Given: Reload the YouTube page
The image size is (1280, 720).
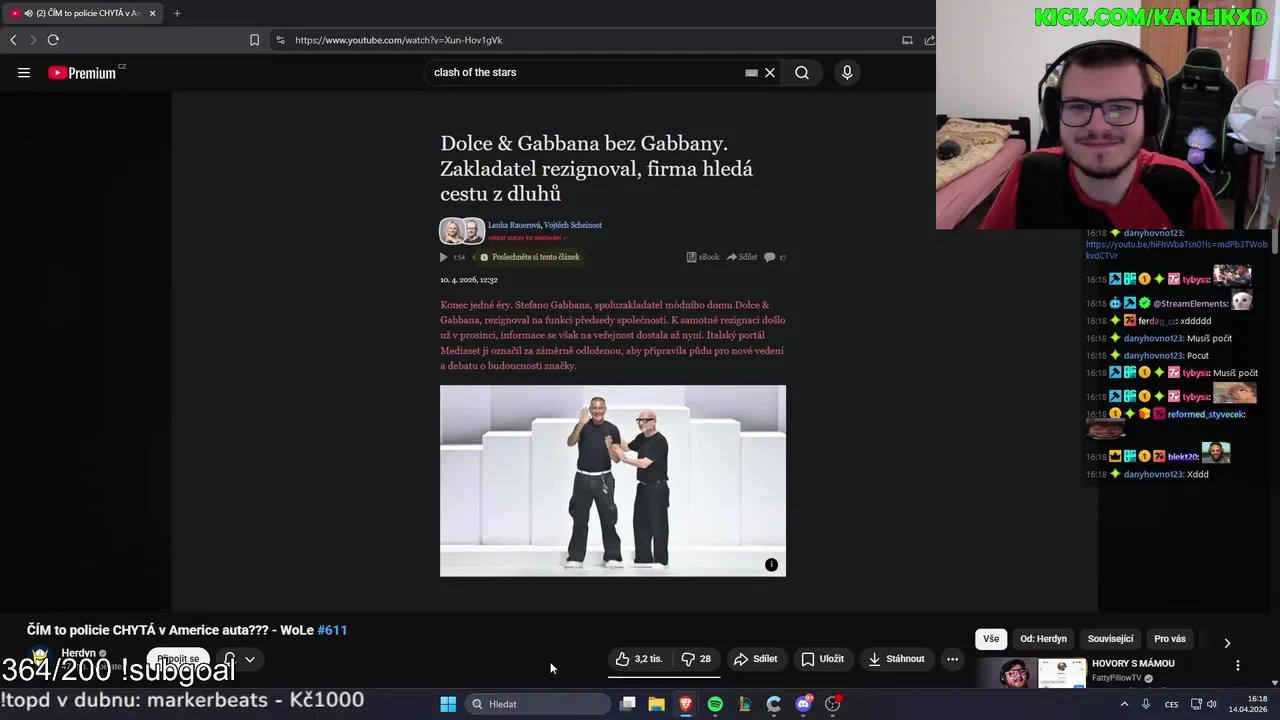Looking at the screenshot, I should (53, 40).
